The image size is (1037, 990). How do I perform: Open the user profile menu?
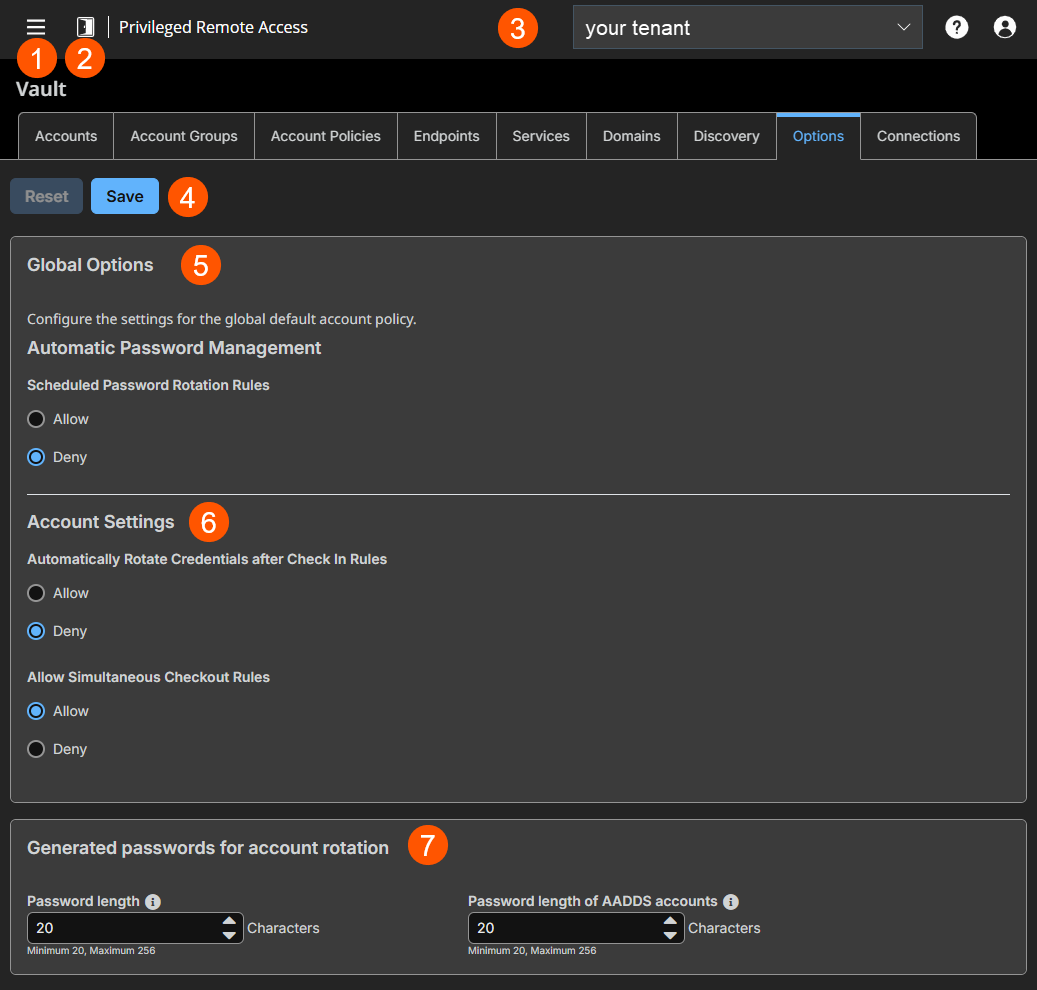coord(1005,27)
